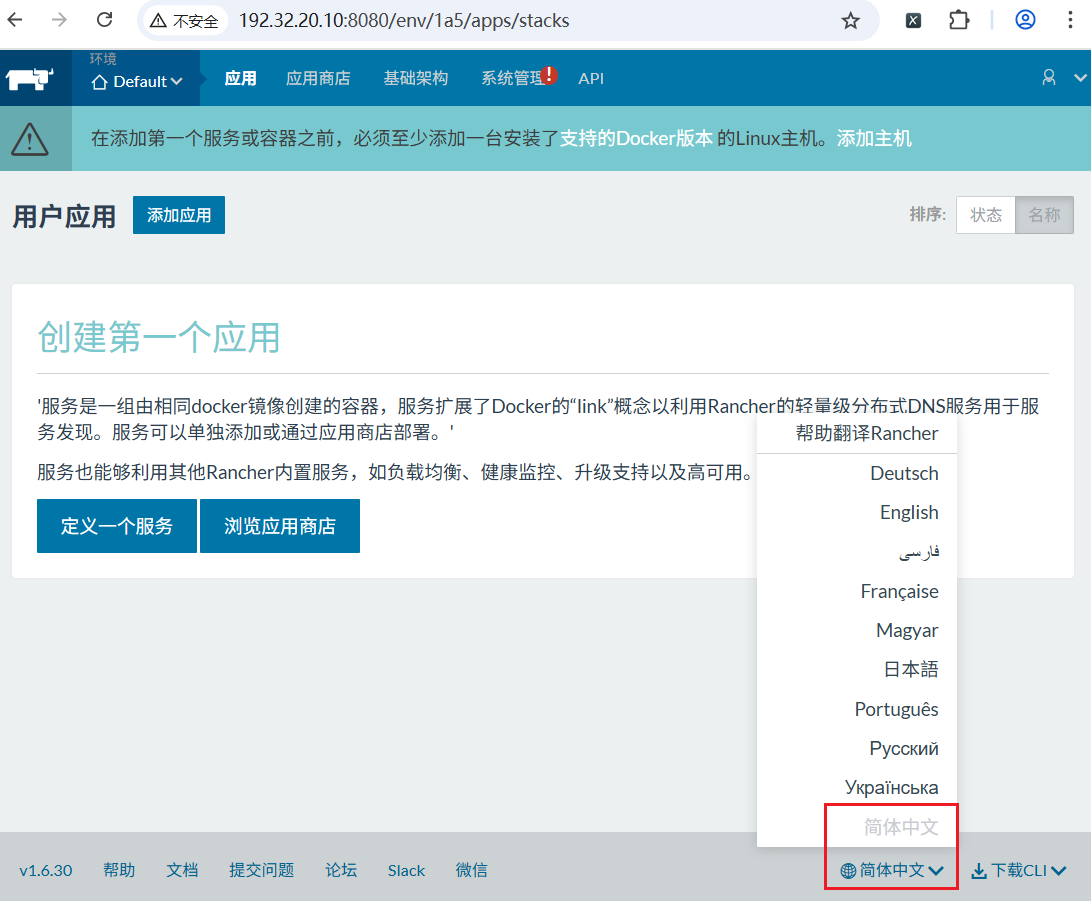The width and height of the screenshot is (1091, 901).
Task: Reload the page with refresh icon
Action: pos(104,20)
